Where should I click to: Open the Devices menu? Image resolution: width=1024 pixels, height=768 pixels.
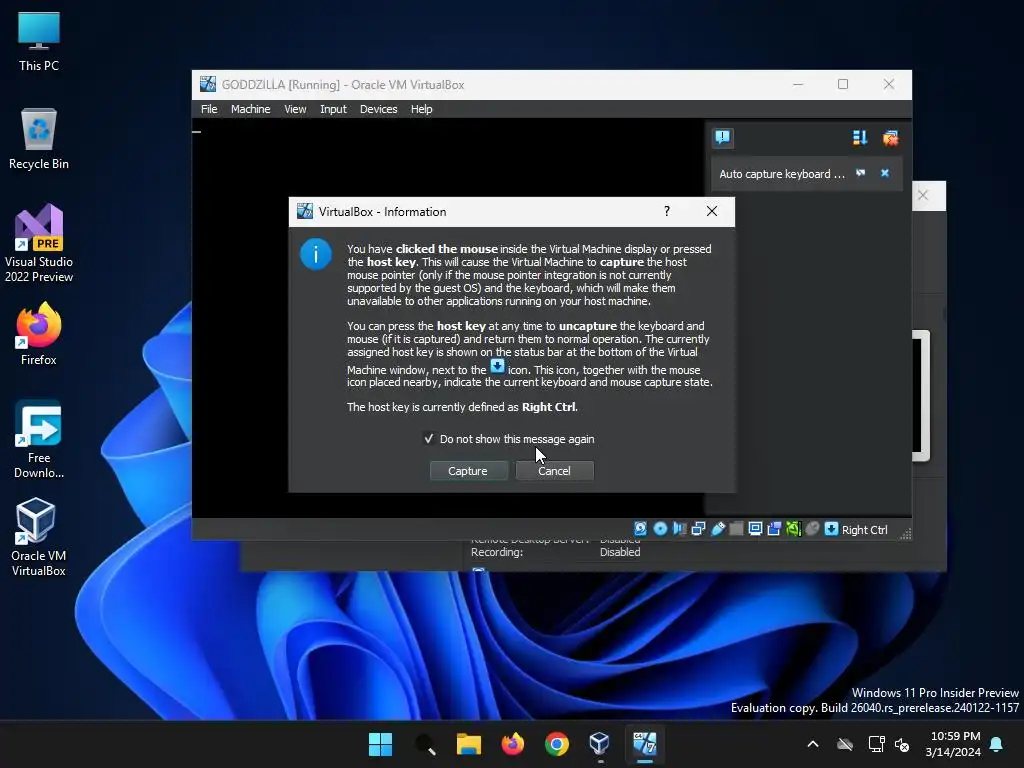coord(379,109)
